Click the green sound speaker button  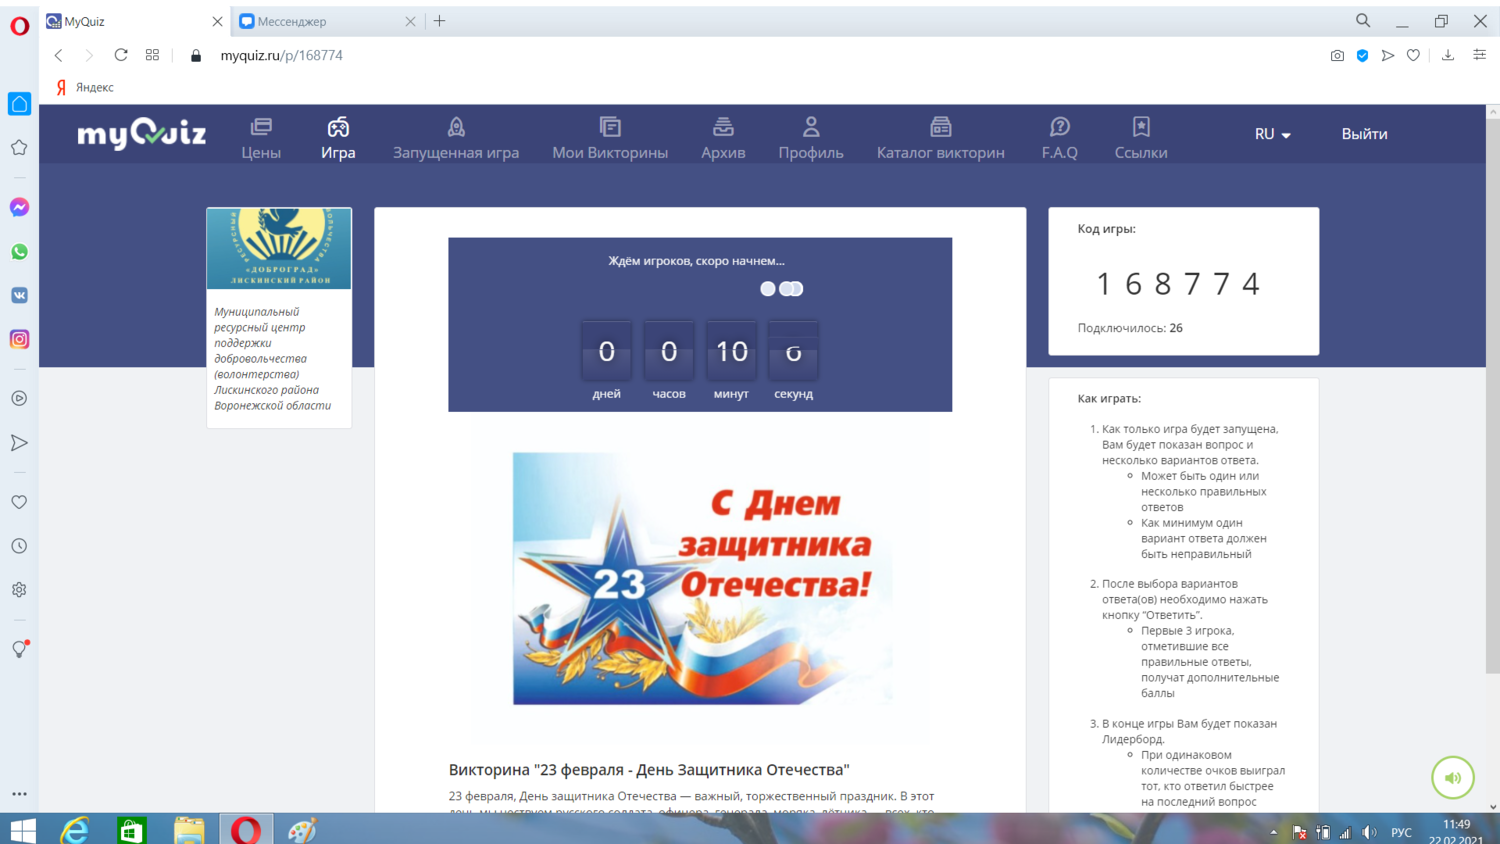[1452, 778]
